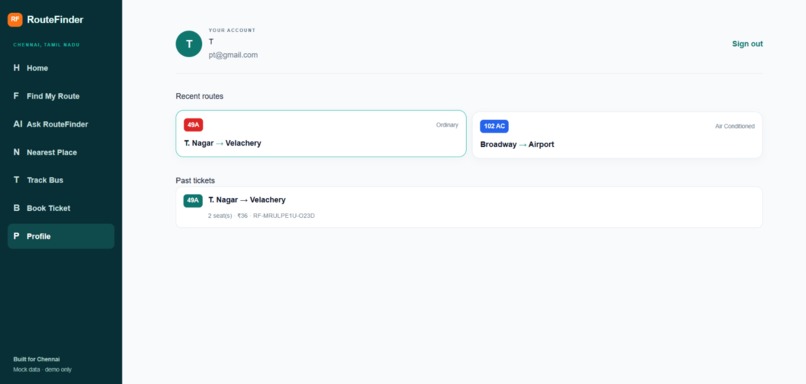Click the H letter icon beside Home
The height and width of the screenshot is (384, 806).
coord(16,68)
